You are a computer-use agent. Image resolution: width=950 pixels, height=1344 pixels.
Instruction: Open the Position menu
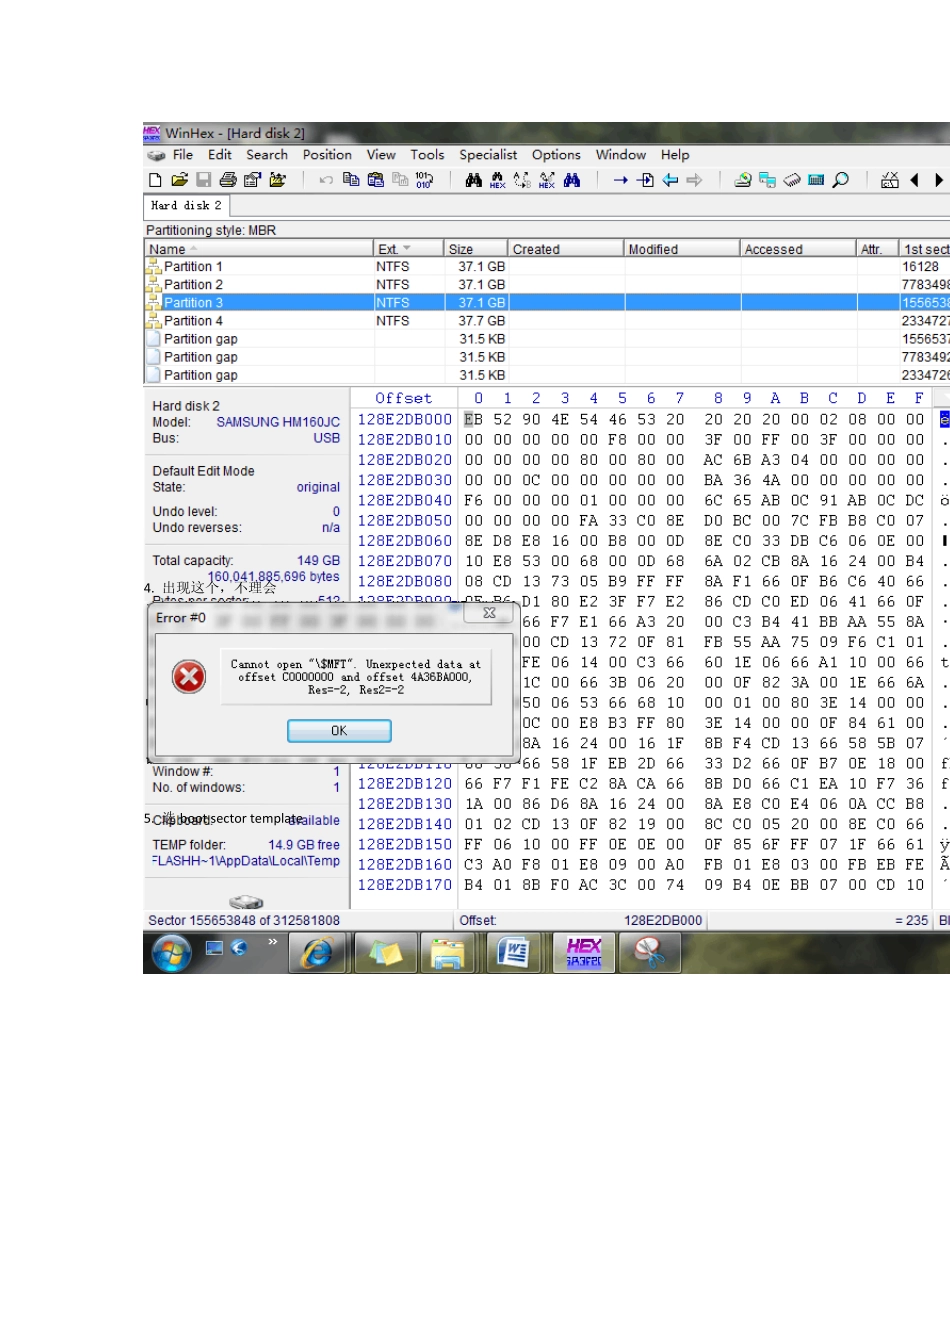[x=327, y=155]
